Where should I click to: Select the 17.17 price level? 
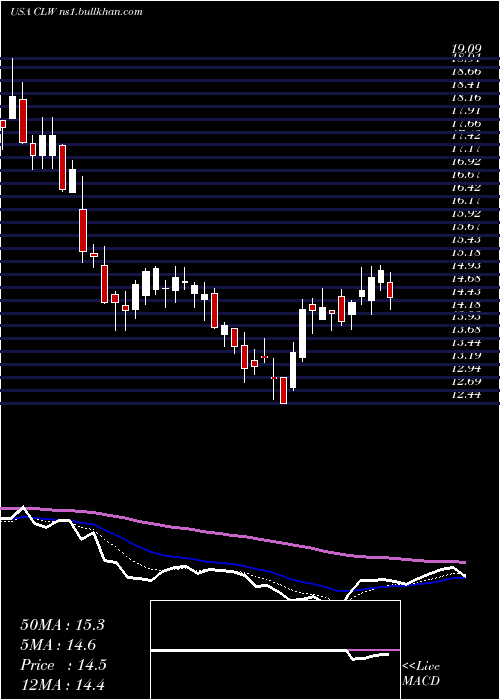coord(466,149)
